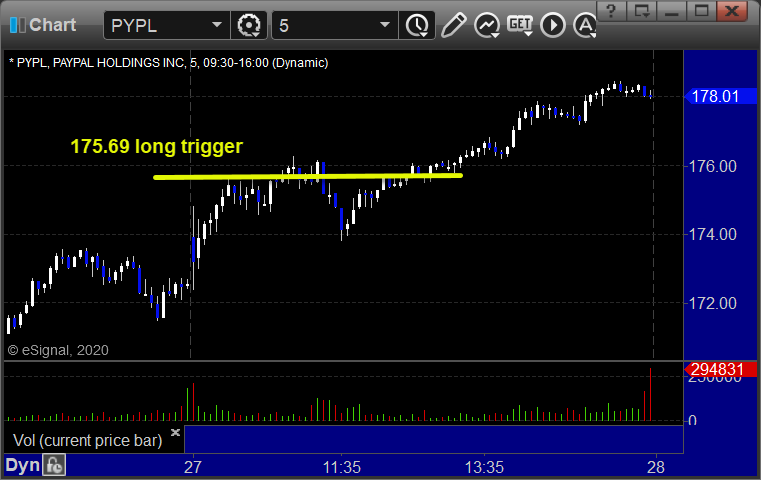Click the window link dropdown icon

pos(642,11)
